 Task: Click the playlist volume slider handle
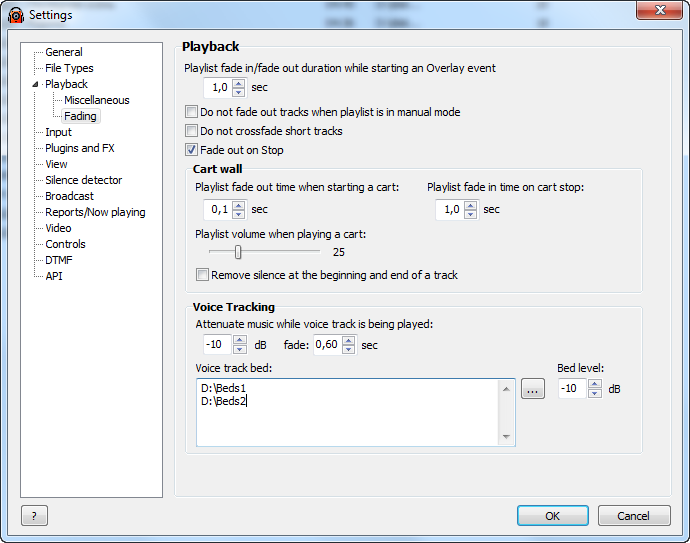click(238, 252)
